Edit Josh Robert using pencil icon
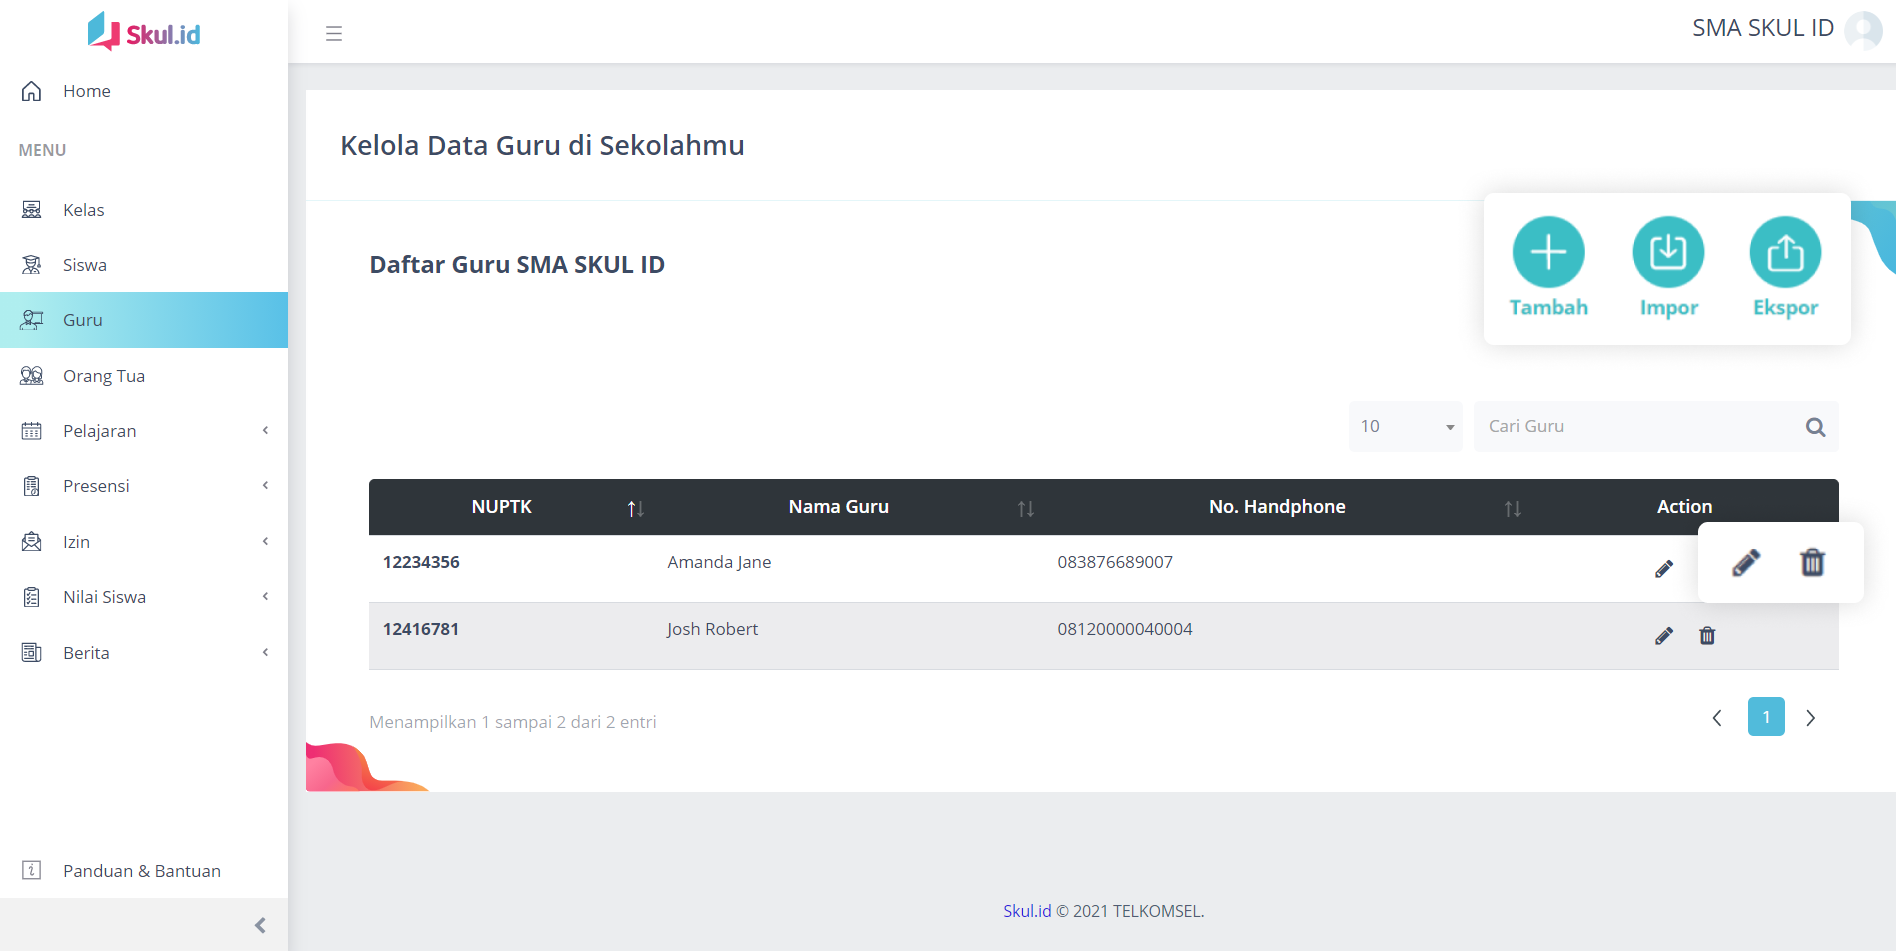The image size is (1896, 951). [x=1664, y=636]
